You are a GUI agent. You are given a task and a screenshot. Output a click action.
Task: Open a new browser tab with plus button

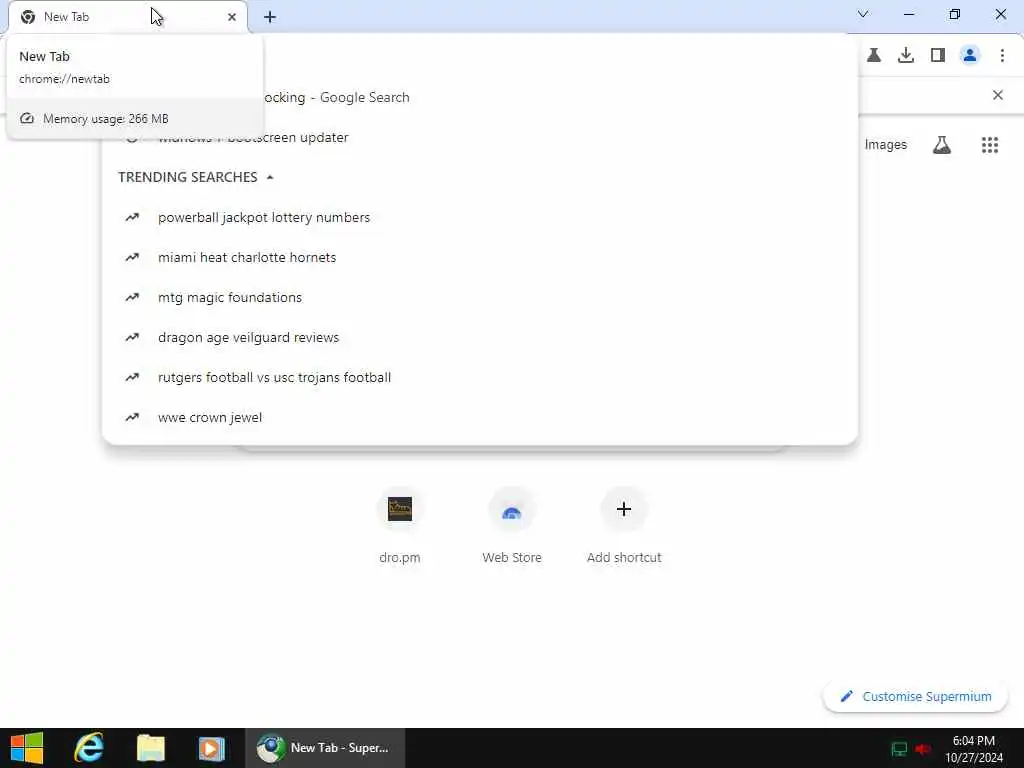point(270,17)
